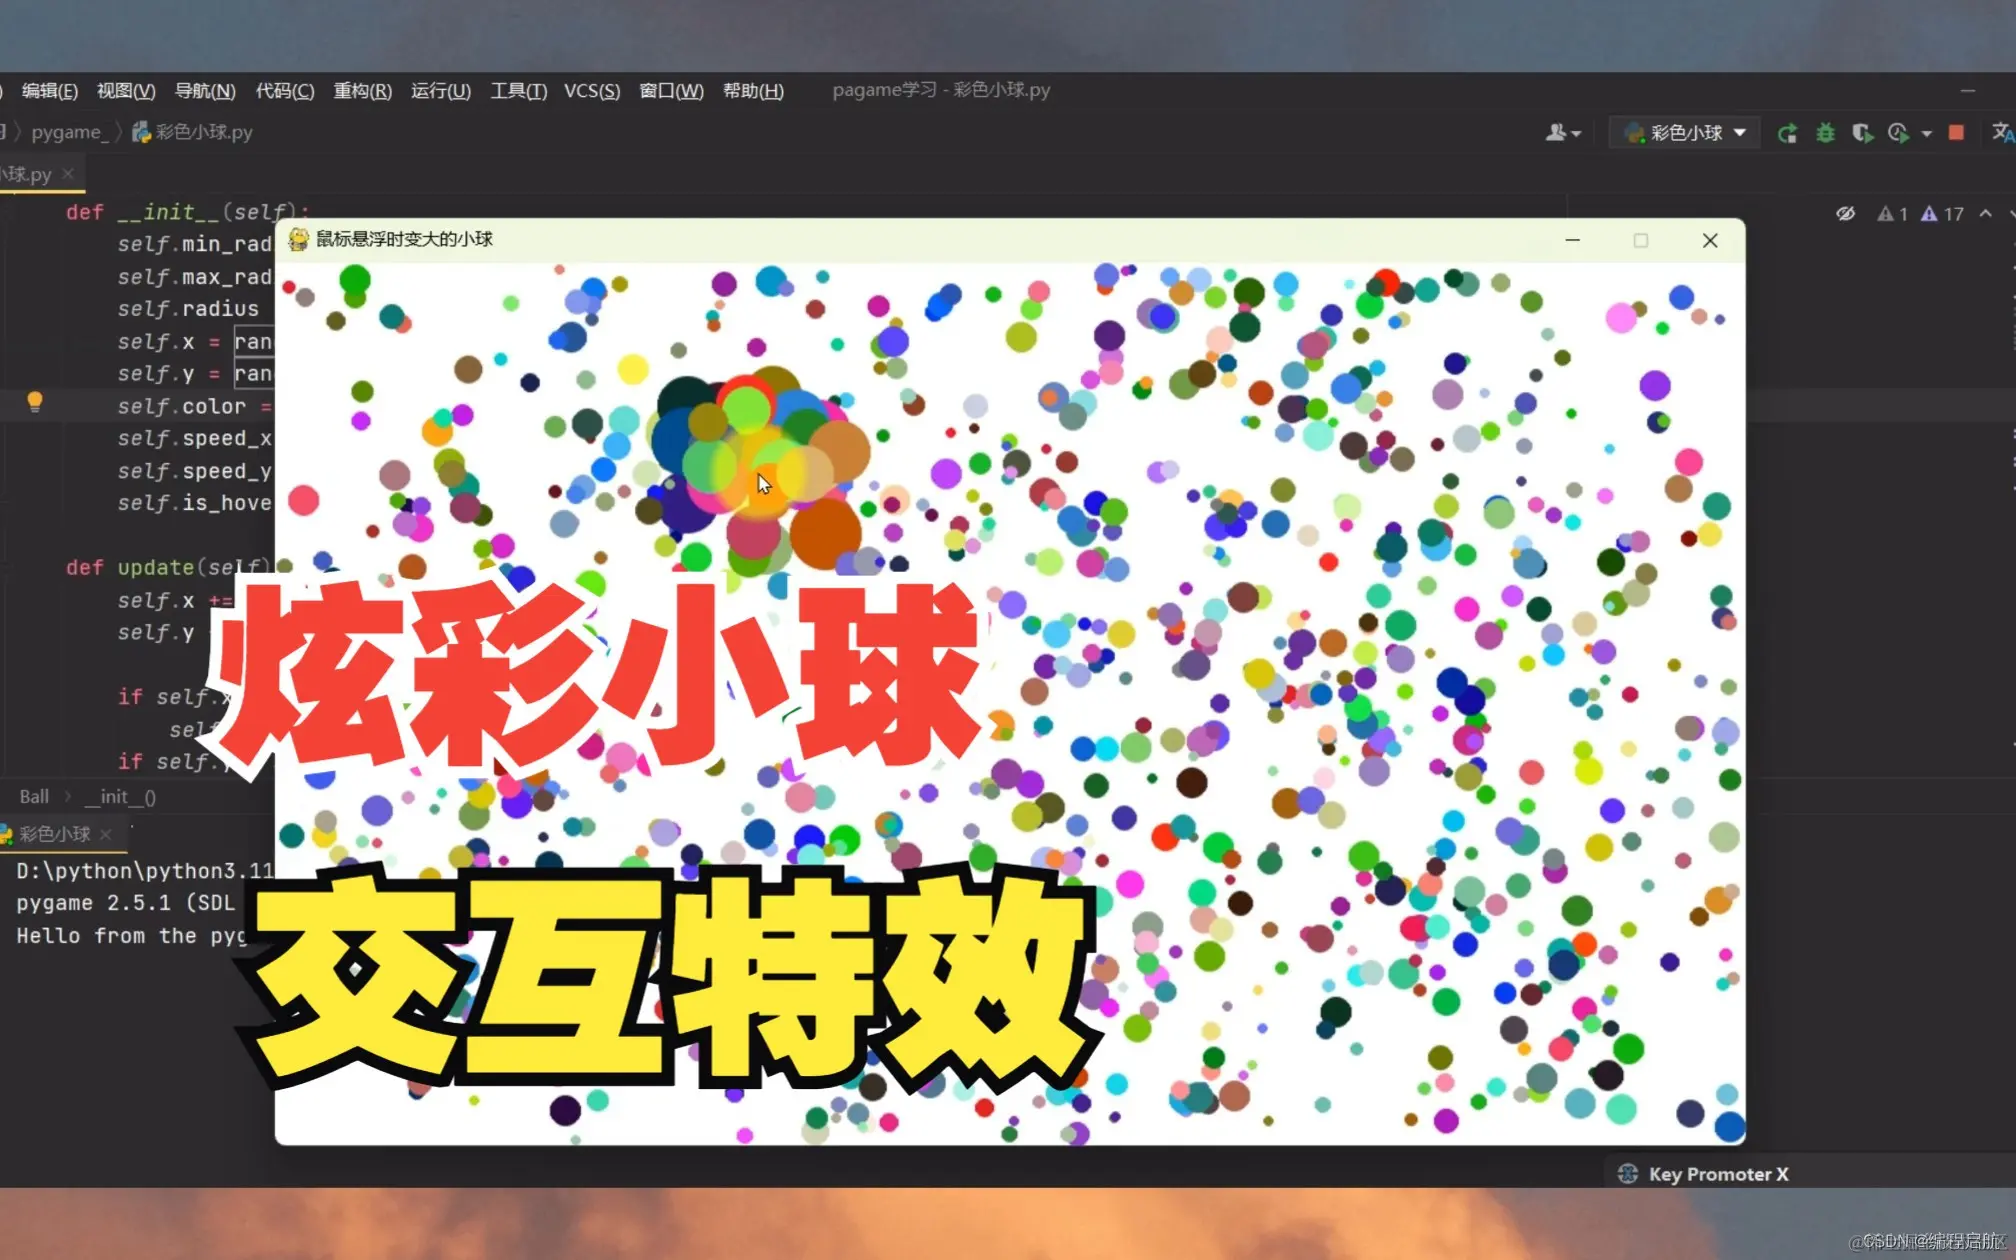Click the run-with-profiler clock icon in toolbar
The image size is (2016, 1260).
tap(1899, 132)
